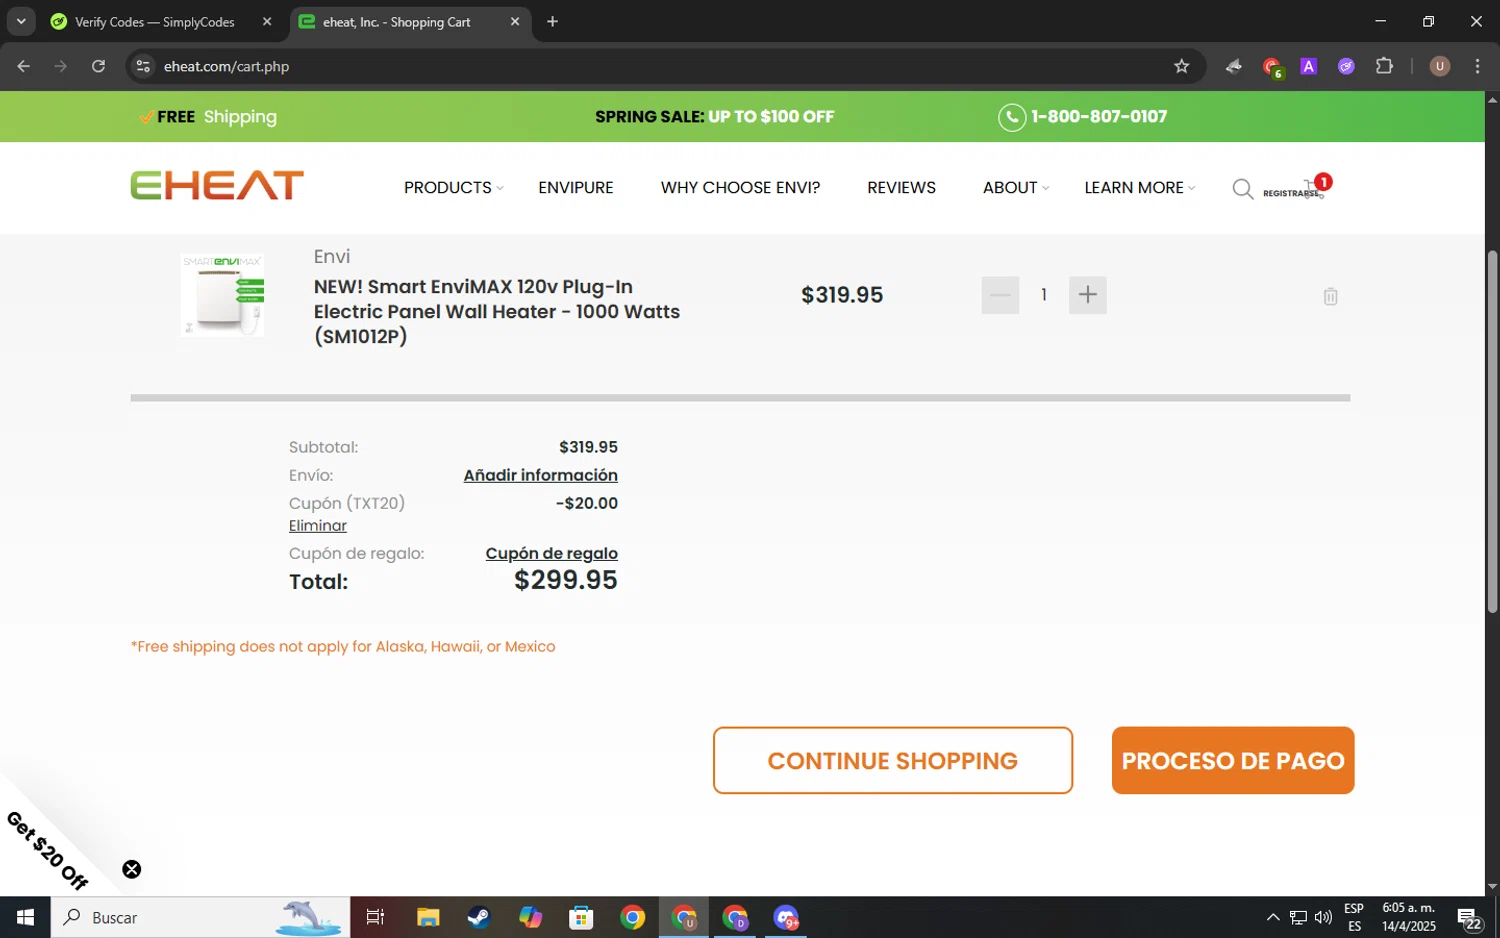This screenshot has width=1500, height=938.
Task: Switch to Verify Codes — SimplyCodes tab
Action: point(155,22)
